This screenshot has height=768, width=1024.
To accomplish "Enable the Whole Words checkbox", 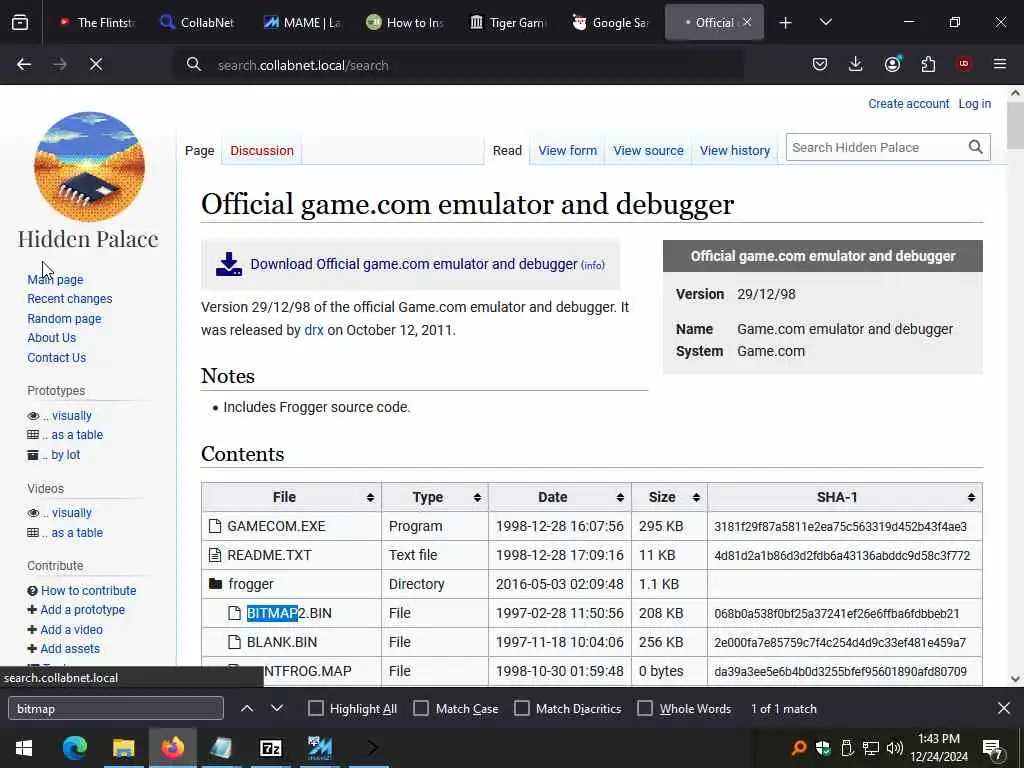I will [645, 709].
